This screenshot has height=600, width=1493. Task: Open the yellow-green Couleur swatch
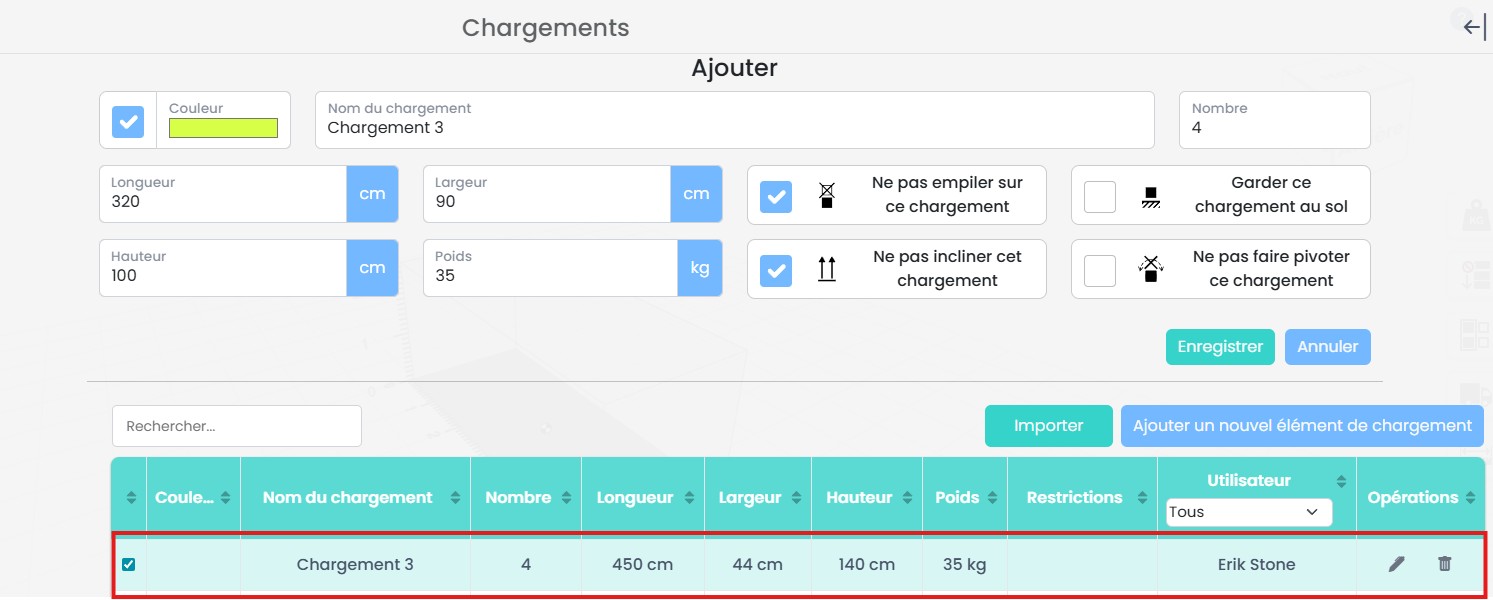tap(223, 128)
